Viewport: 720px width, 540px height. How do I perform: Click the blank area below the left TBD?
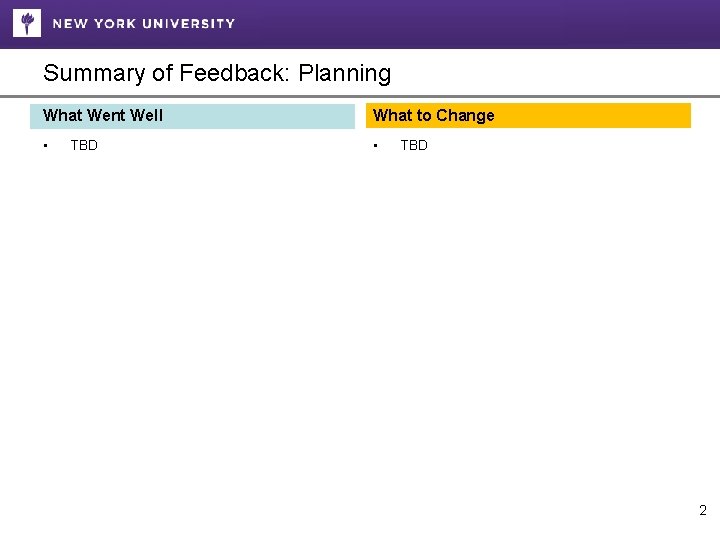150,300
